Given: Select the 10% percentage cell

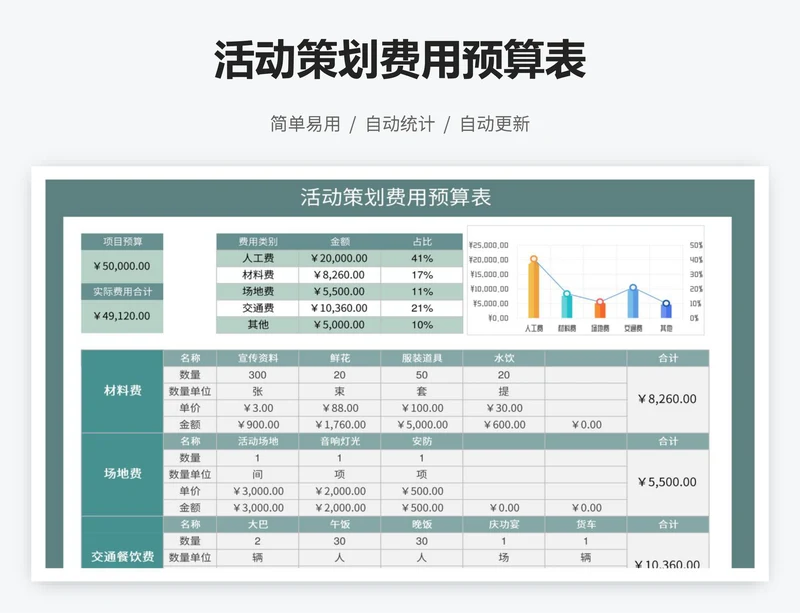Looking at the screenshot, I should pyautogui.click(x=422, y=325).
